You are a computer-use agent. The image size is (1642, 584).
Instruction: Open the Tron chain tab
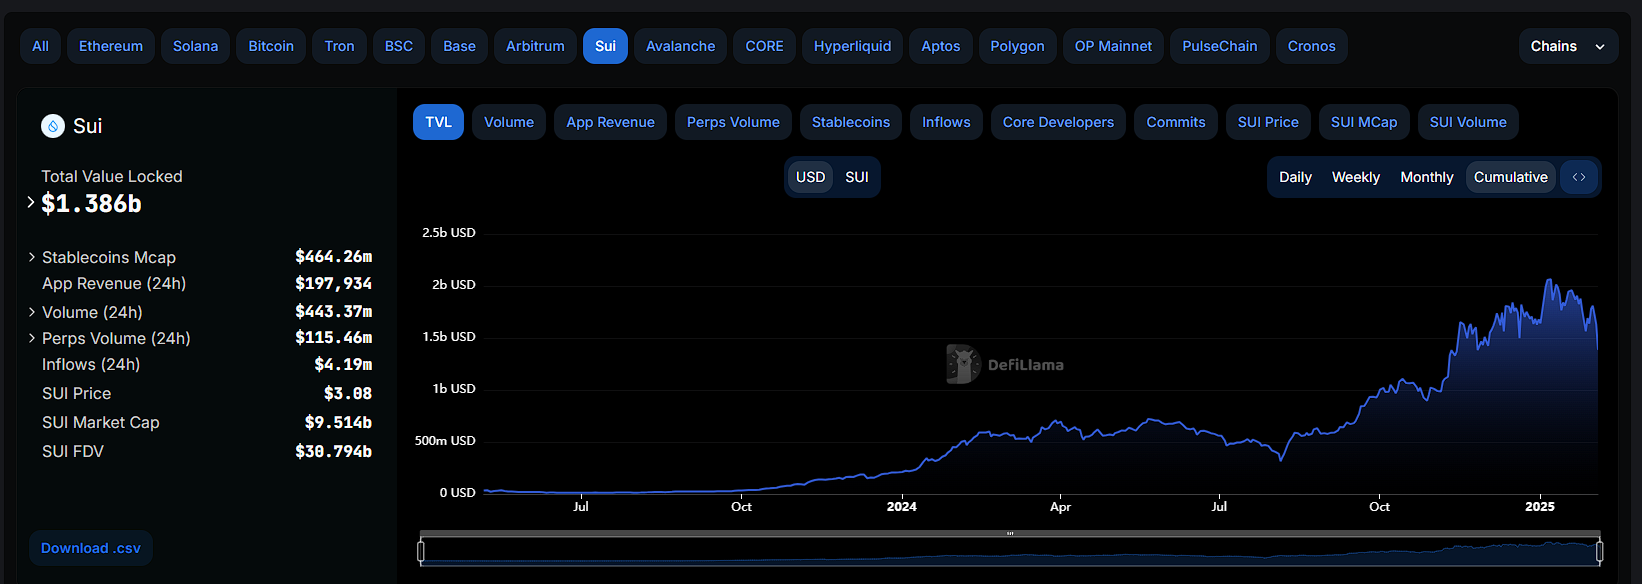pos(339,46)
